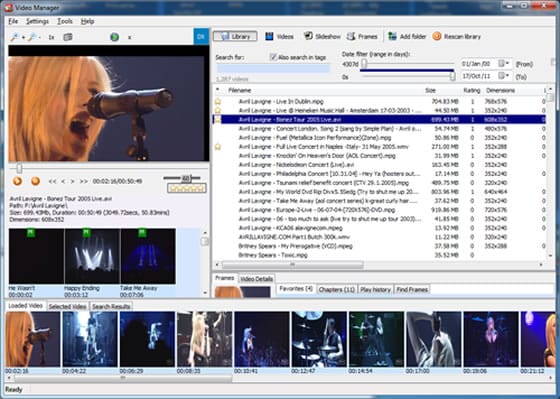Open the From date calendar dropdown
The image size is (560, 399).
504,64
